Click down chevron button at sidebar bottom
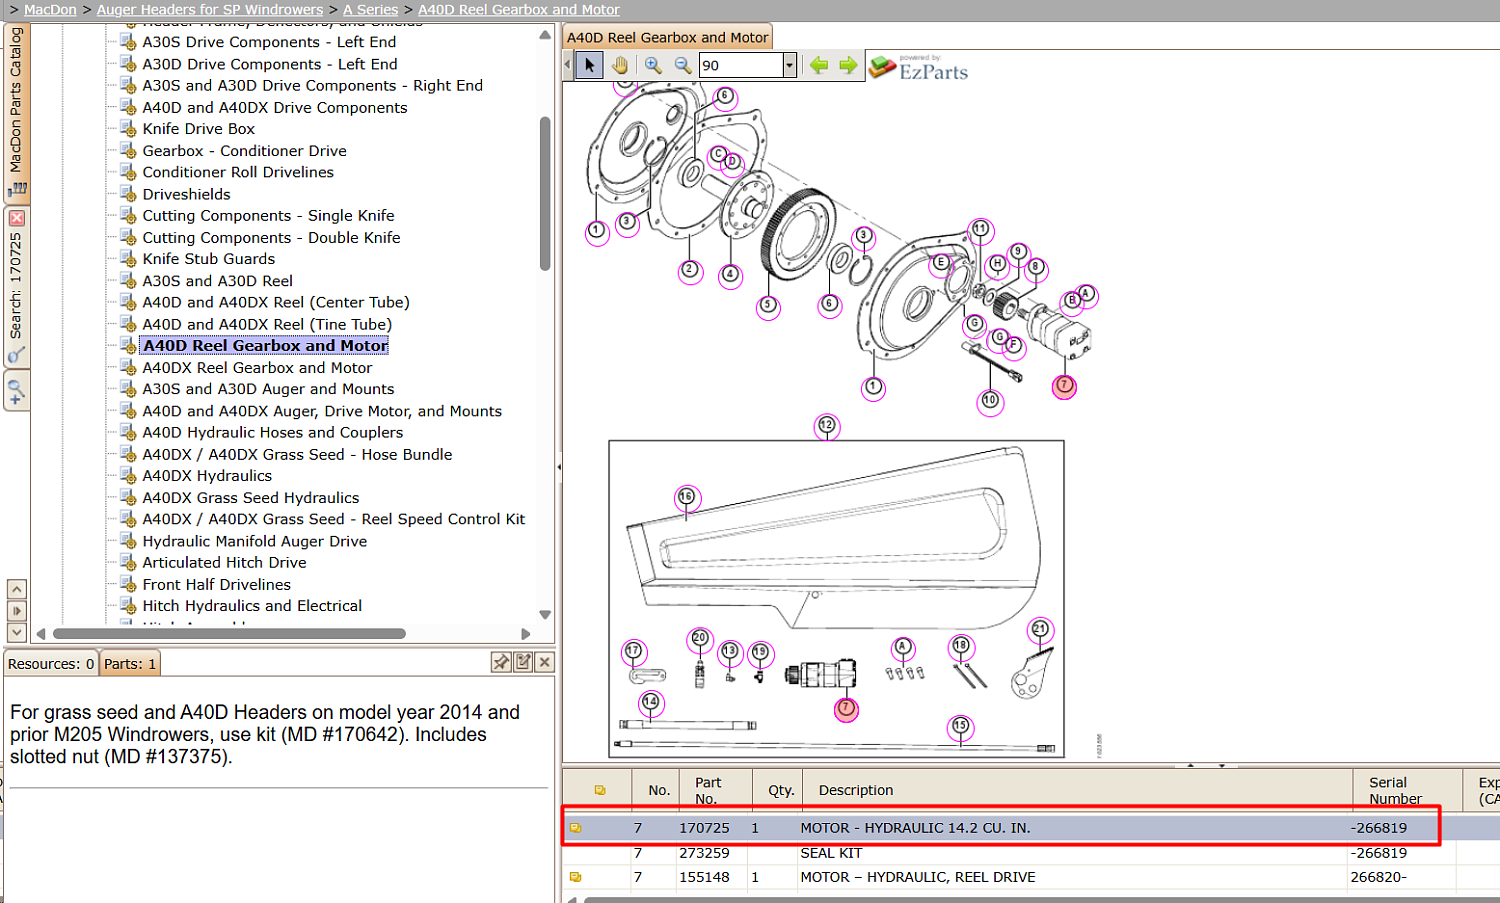This screenshot has width=1500, height=903. click(x=16, y=632)
